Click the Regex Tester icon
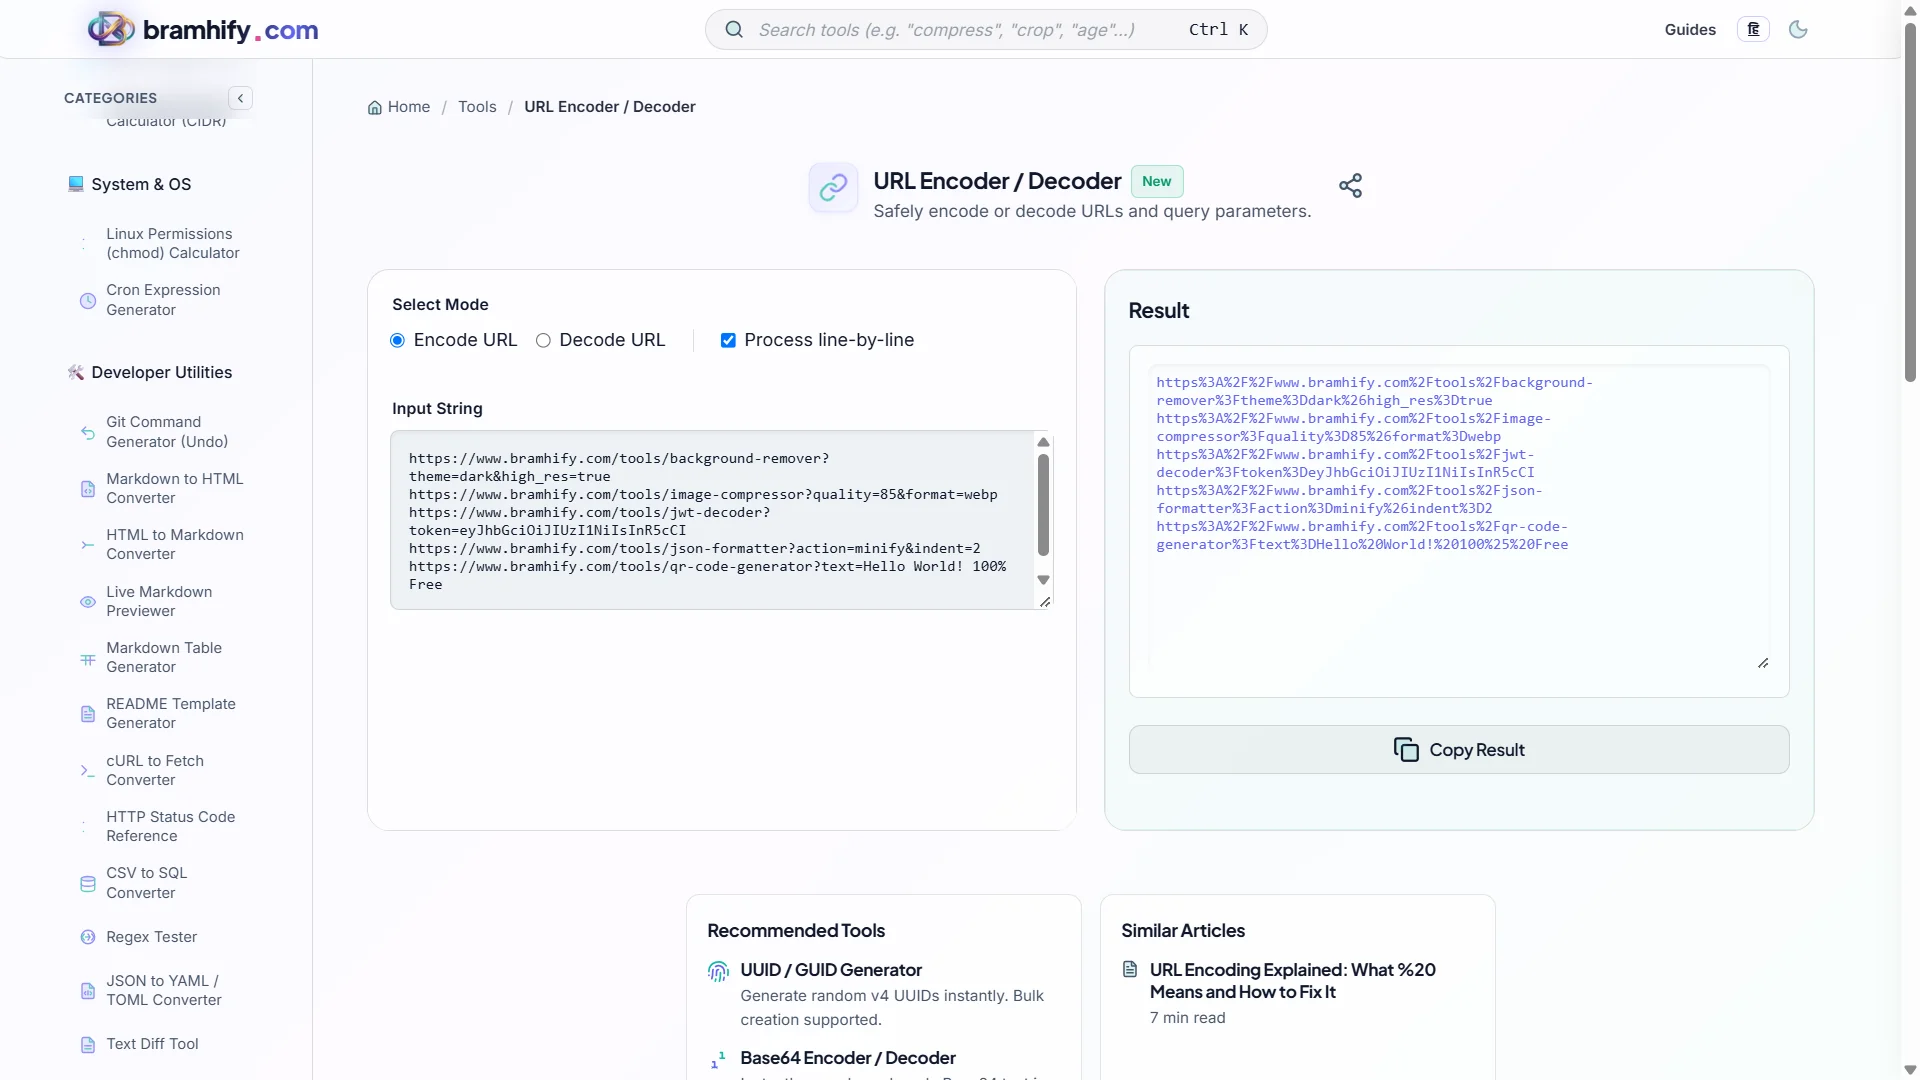 click(x=88, y=938)
